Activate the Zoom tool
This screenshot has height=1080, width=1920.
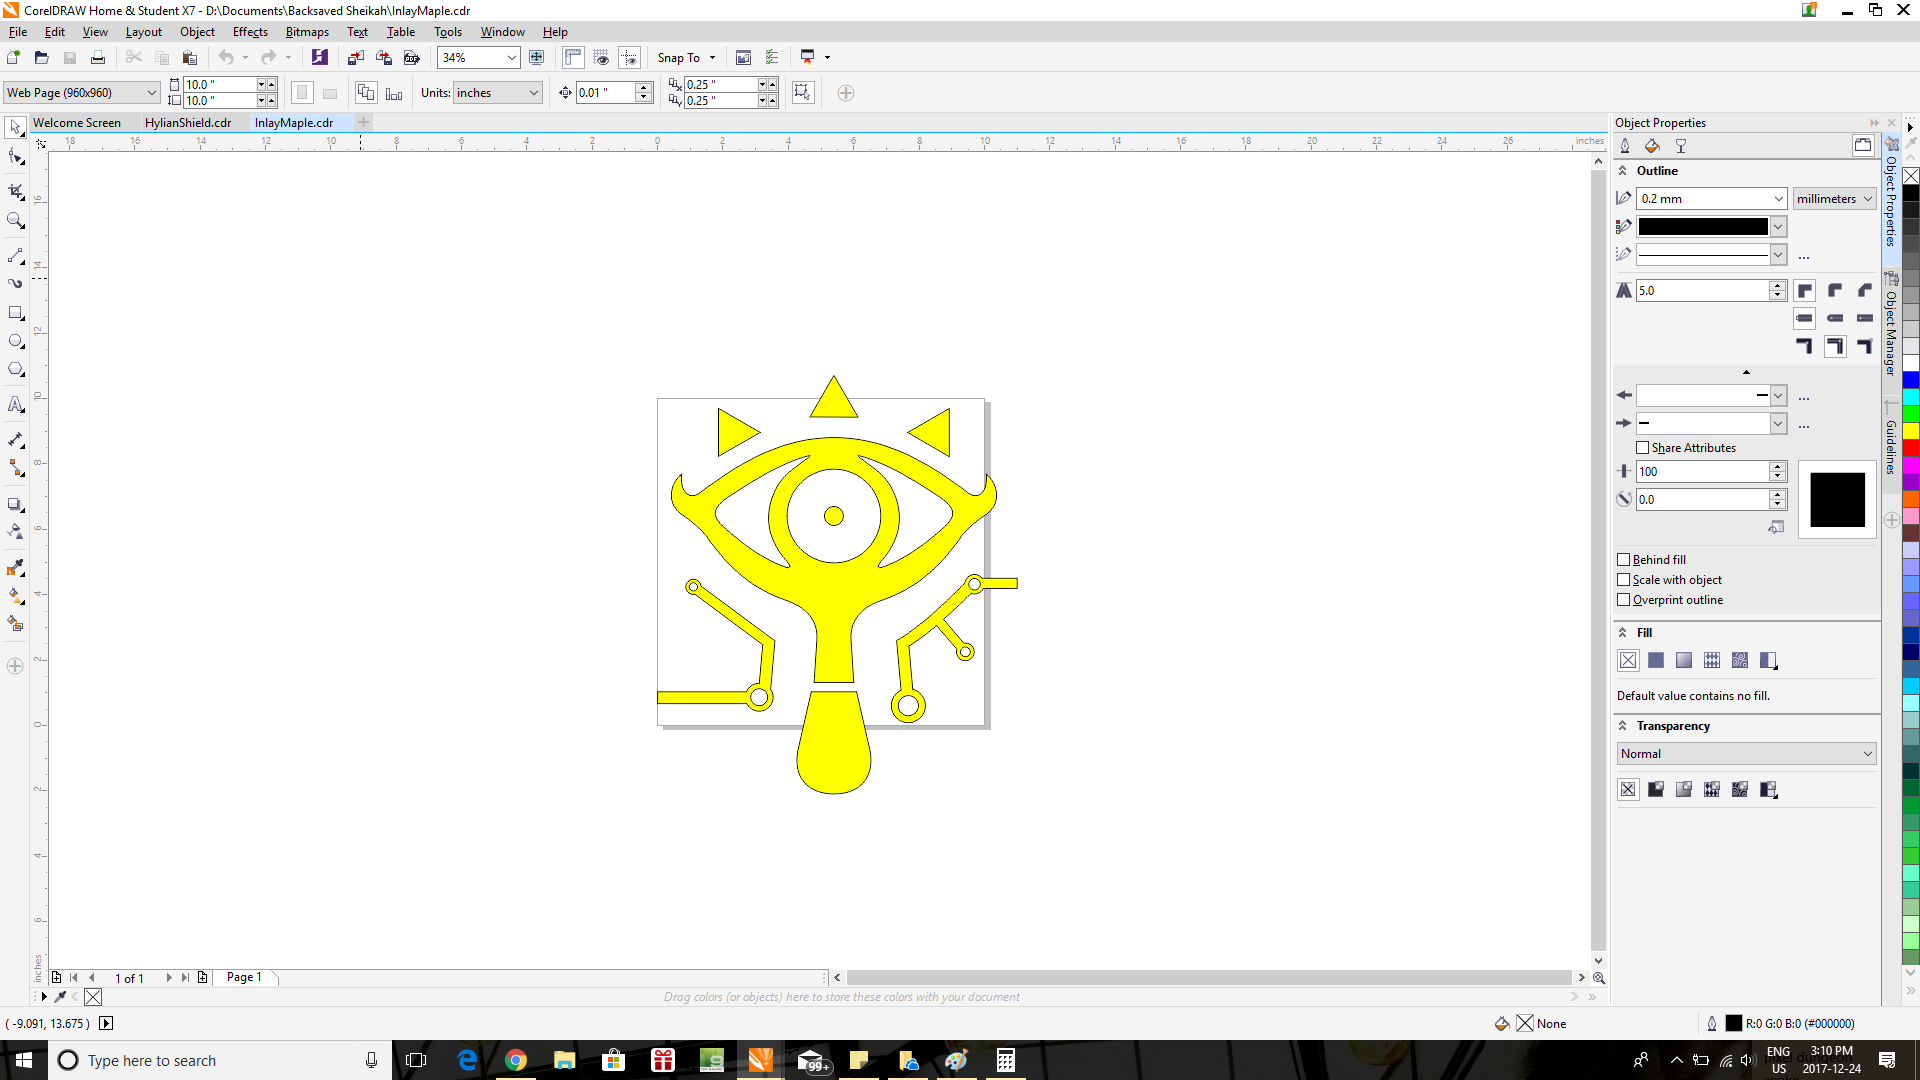pyautogui.click(x=16, y=221)
